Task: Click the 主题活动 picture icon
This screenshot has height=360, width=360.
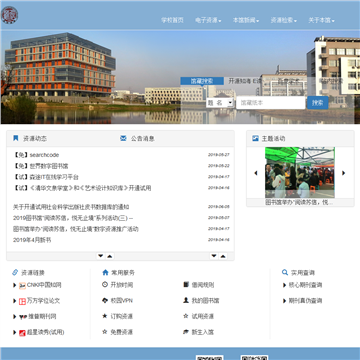Action: (255, 138)
